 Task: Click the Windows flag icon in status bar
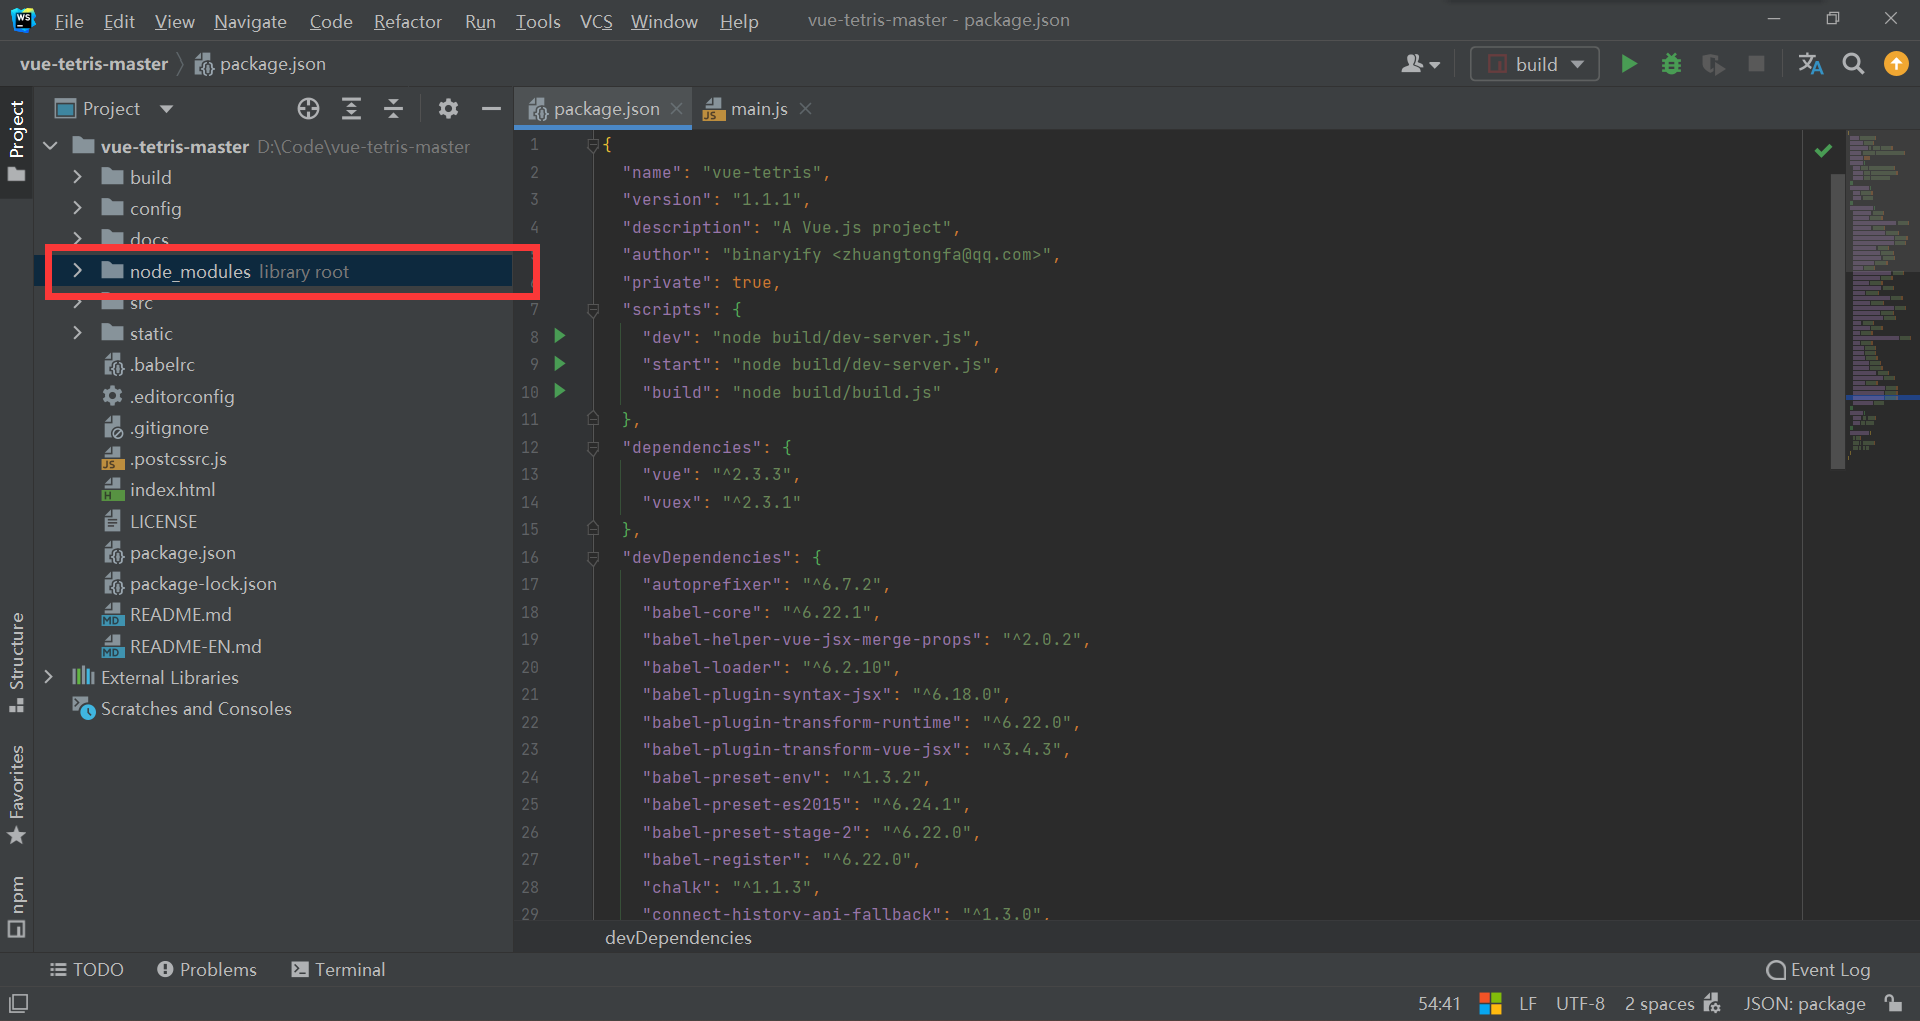(1490, 1003)
